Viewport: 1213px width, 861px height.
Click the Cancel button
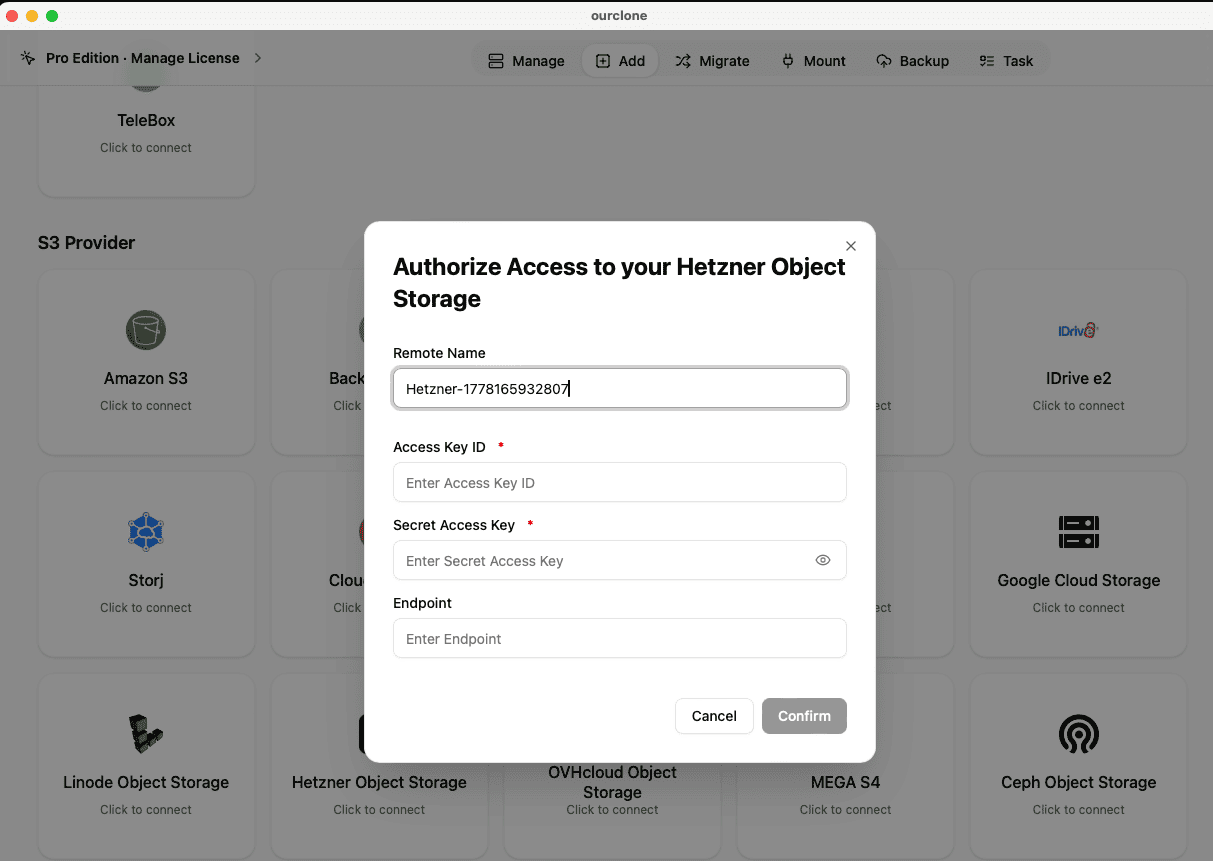tap(714, 716)
